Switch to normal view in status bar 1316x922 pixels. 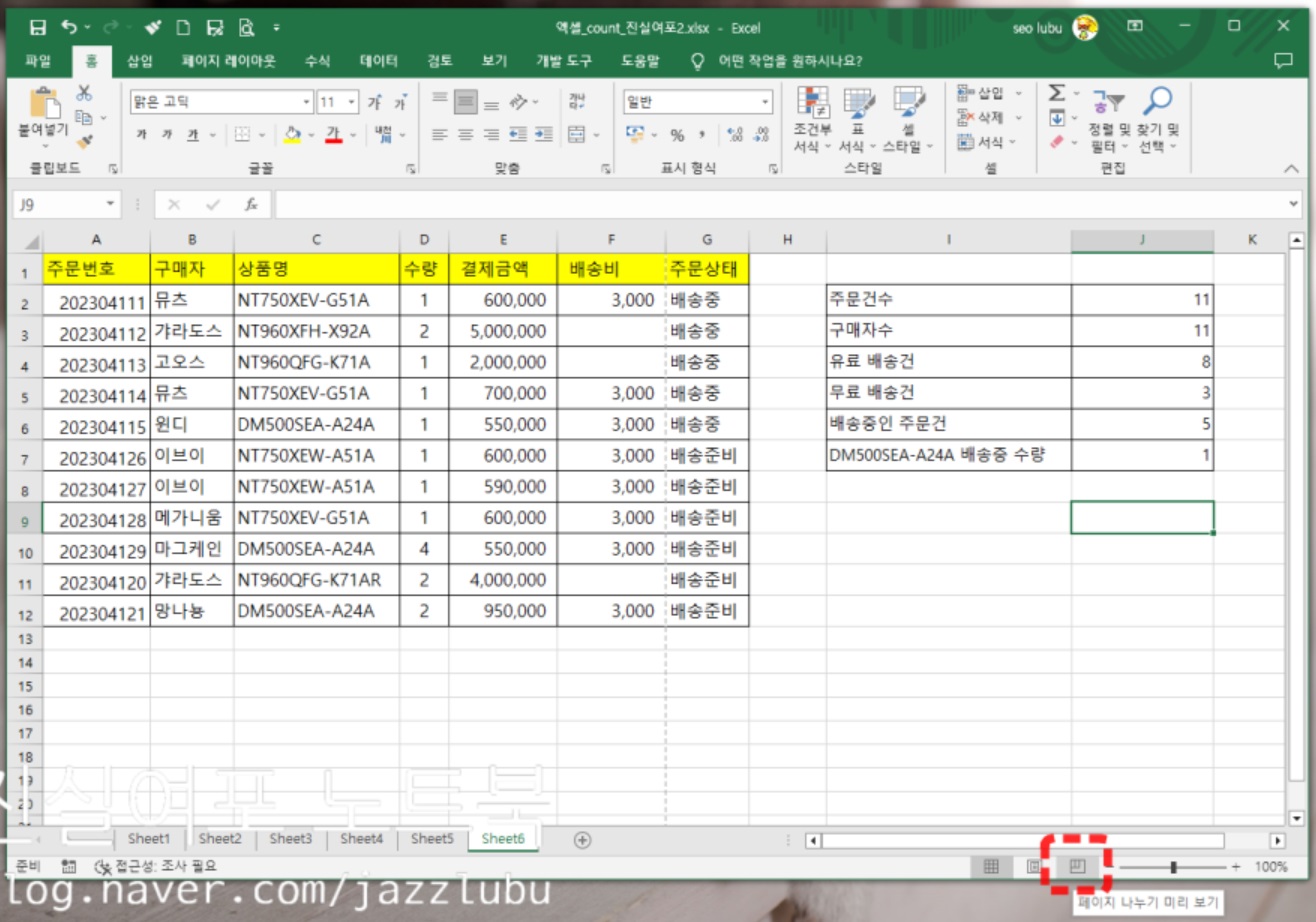point(992,867)
